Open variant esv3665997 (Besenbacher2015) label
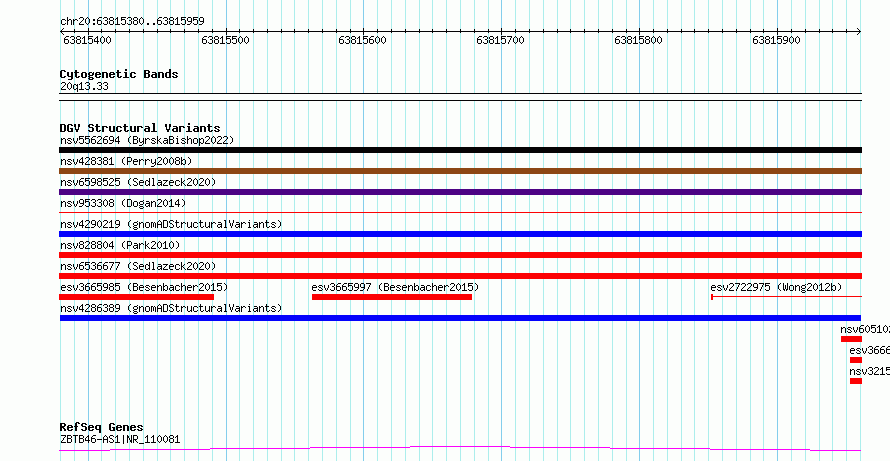890x461 pixels. [x=395, y=287]
